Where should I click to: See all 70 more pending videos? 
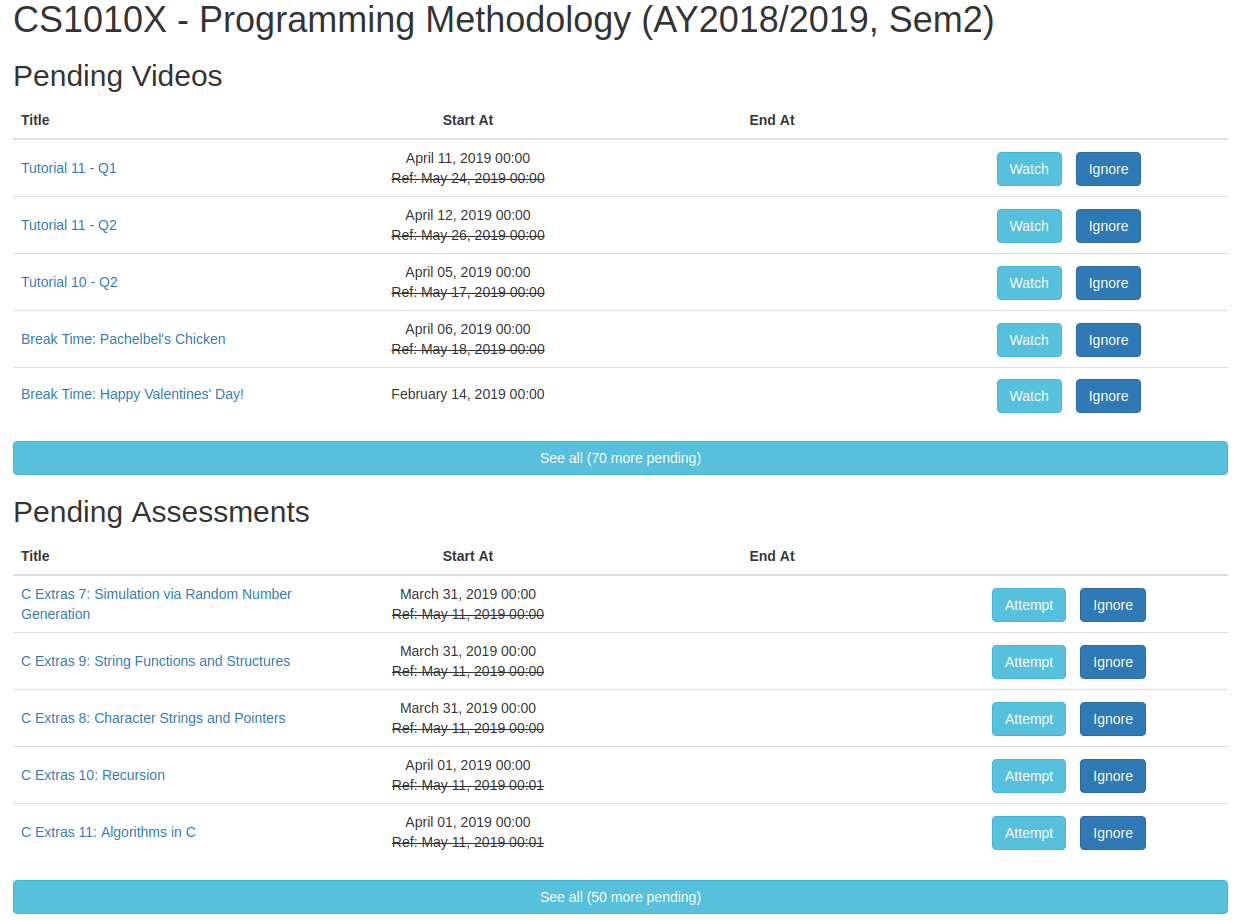coord(620,457)
